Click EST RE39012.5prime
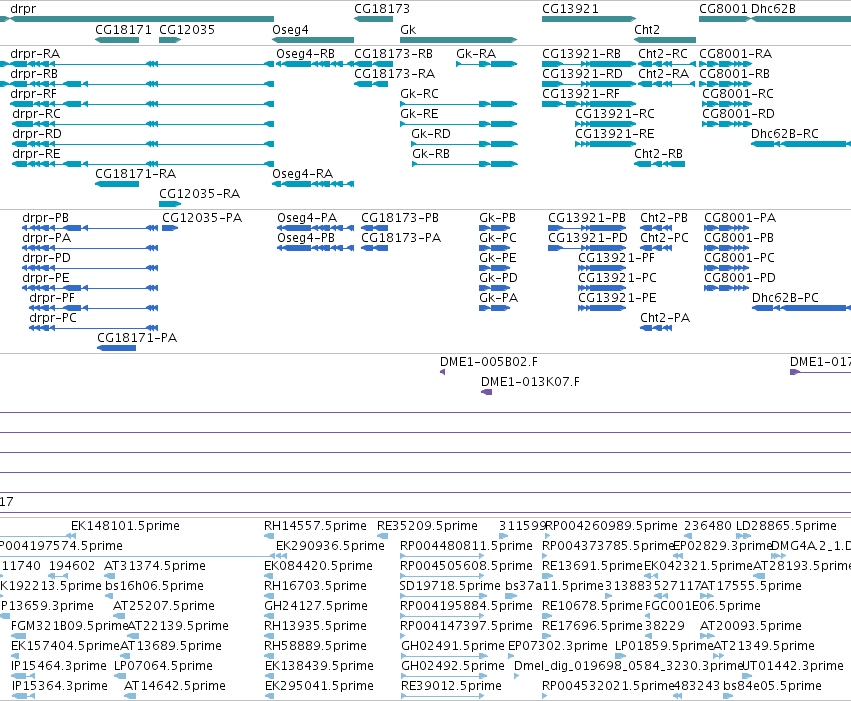This screenshot has height=701, width=851. [451, 686]
